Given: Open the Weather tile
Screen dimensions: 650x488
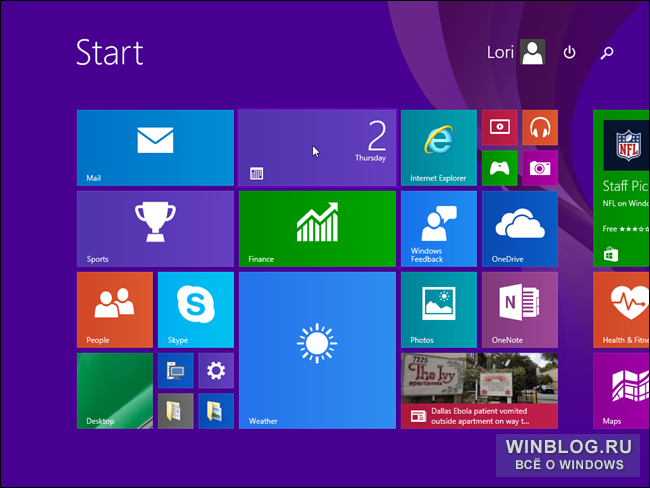Looking at the screenshot, I should pos(318,350).
